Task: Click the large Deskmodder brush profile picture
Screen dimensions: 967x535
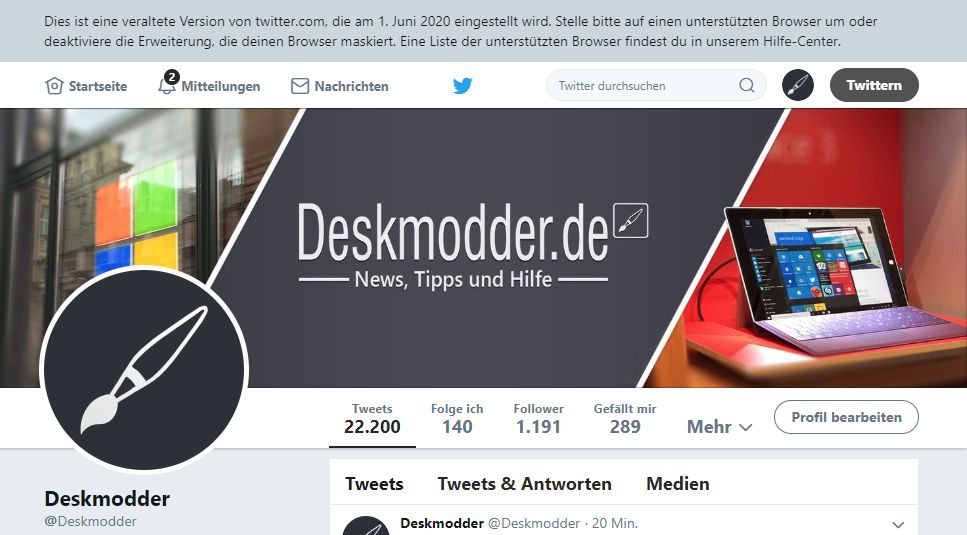Action: [144, 370]
